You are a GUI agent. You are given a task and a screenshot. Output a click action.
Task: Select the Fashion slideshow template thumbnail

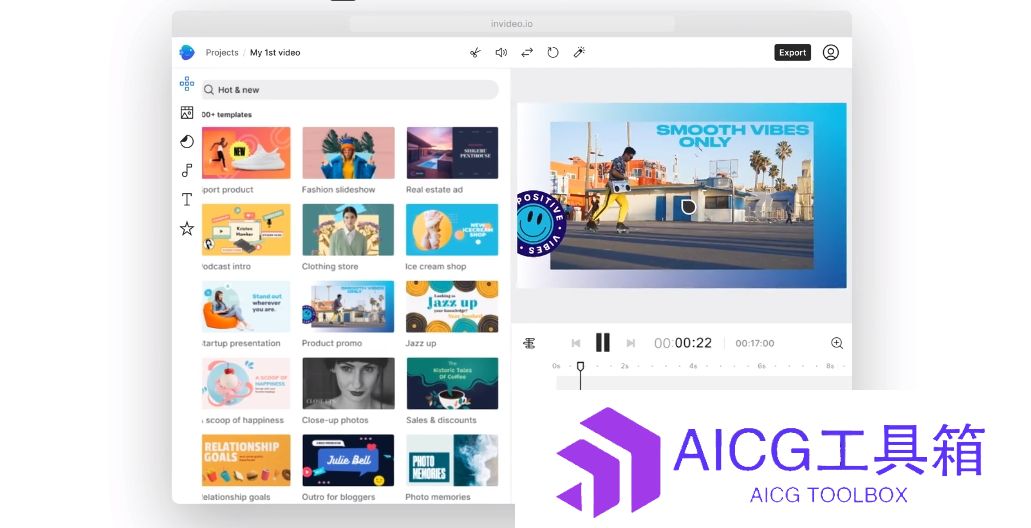pyautogui.click(x=348, y=153)
